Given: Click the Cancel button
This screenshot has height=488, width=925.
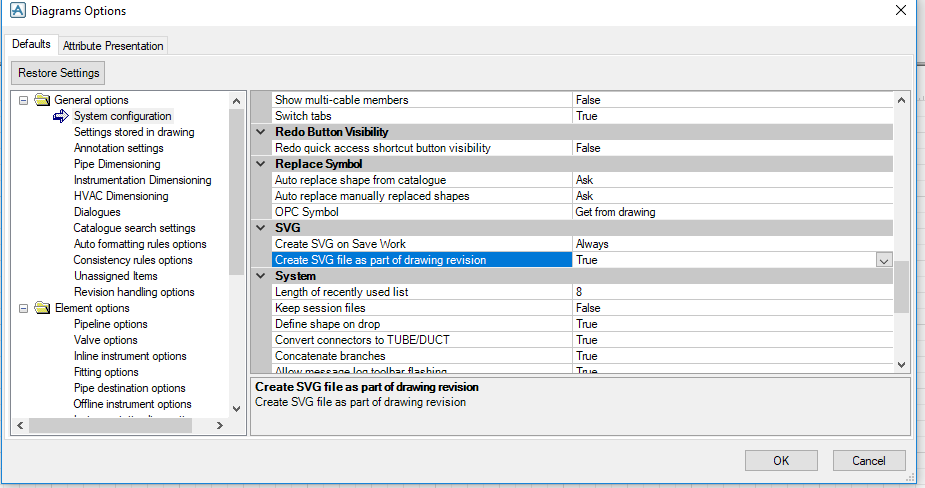Looking at the screenshot, I should pyautogui.click(x=869, y=461).
